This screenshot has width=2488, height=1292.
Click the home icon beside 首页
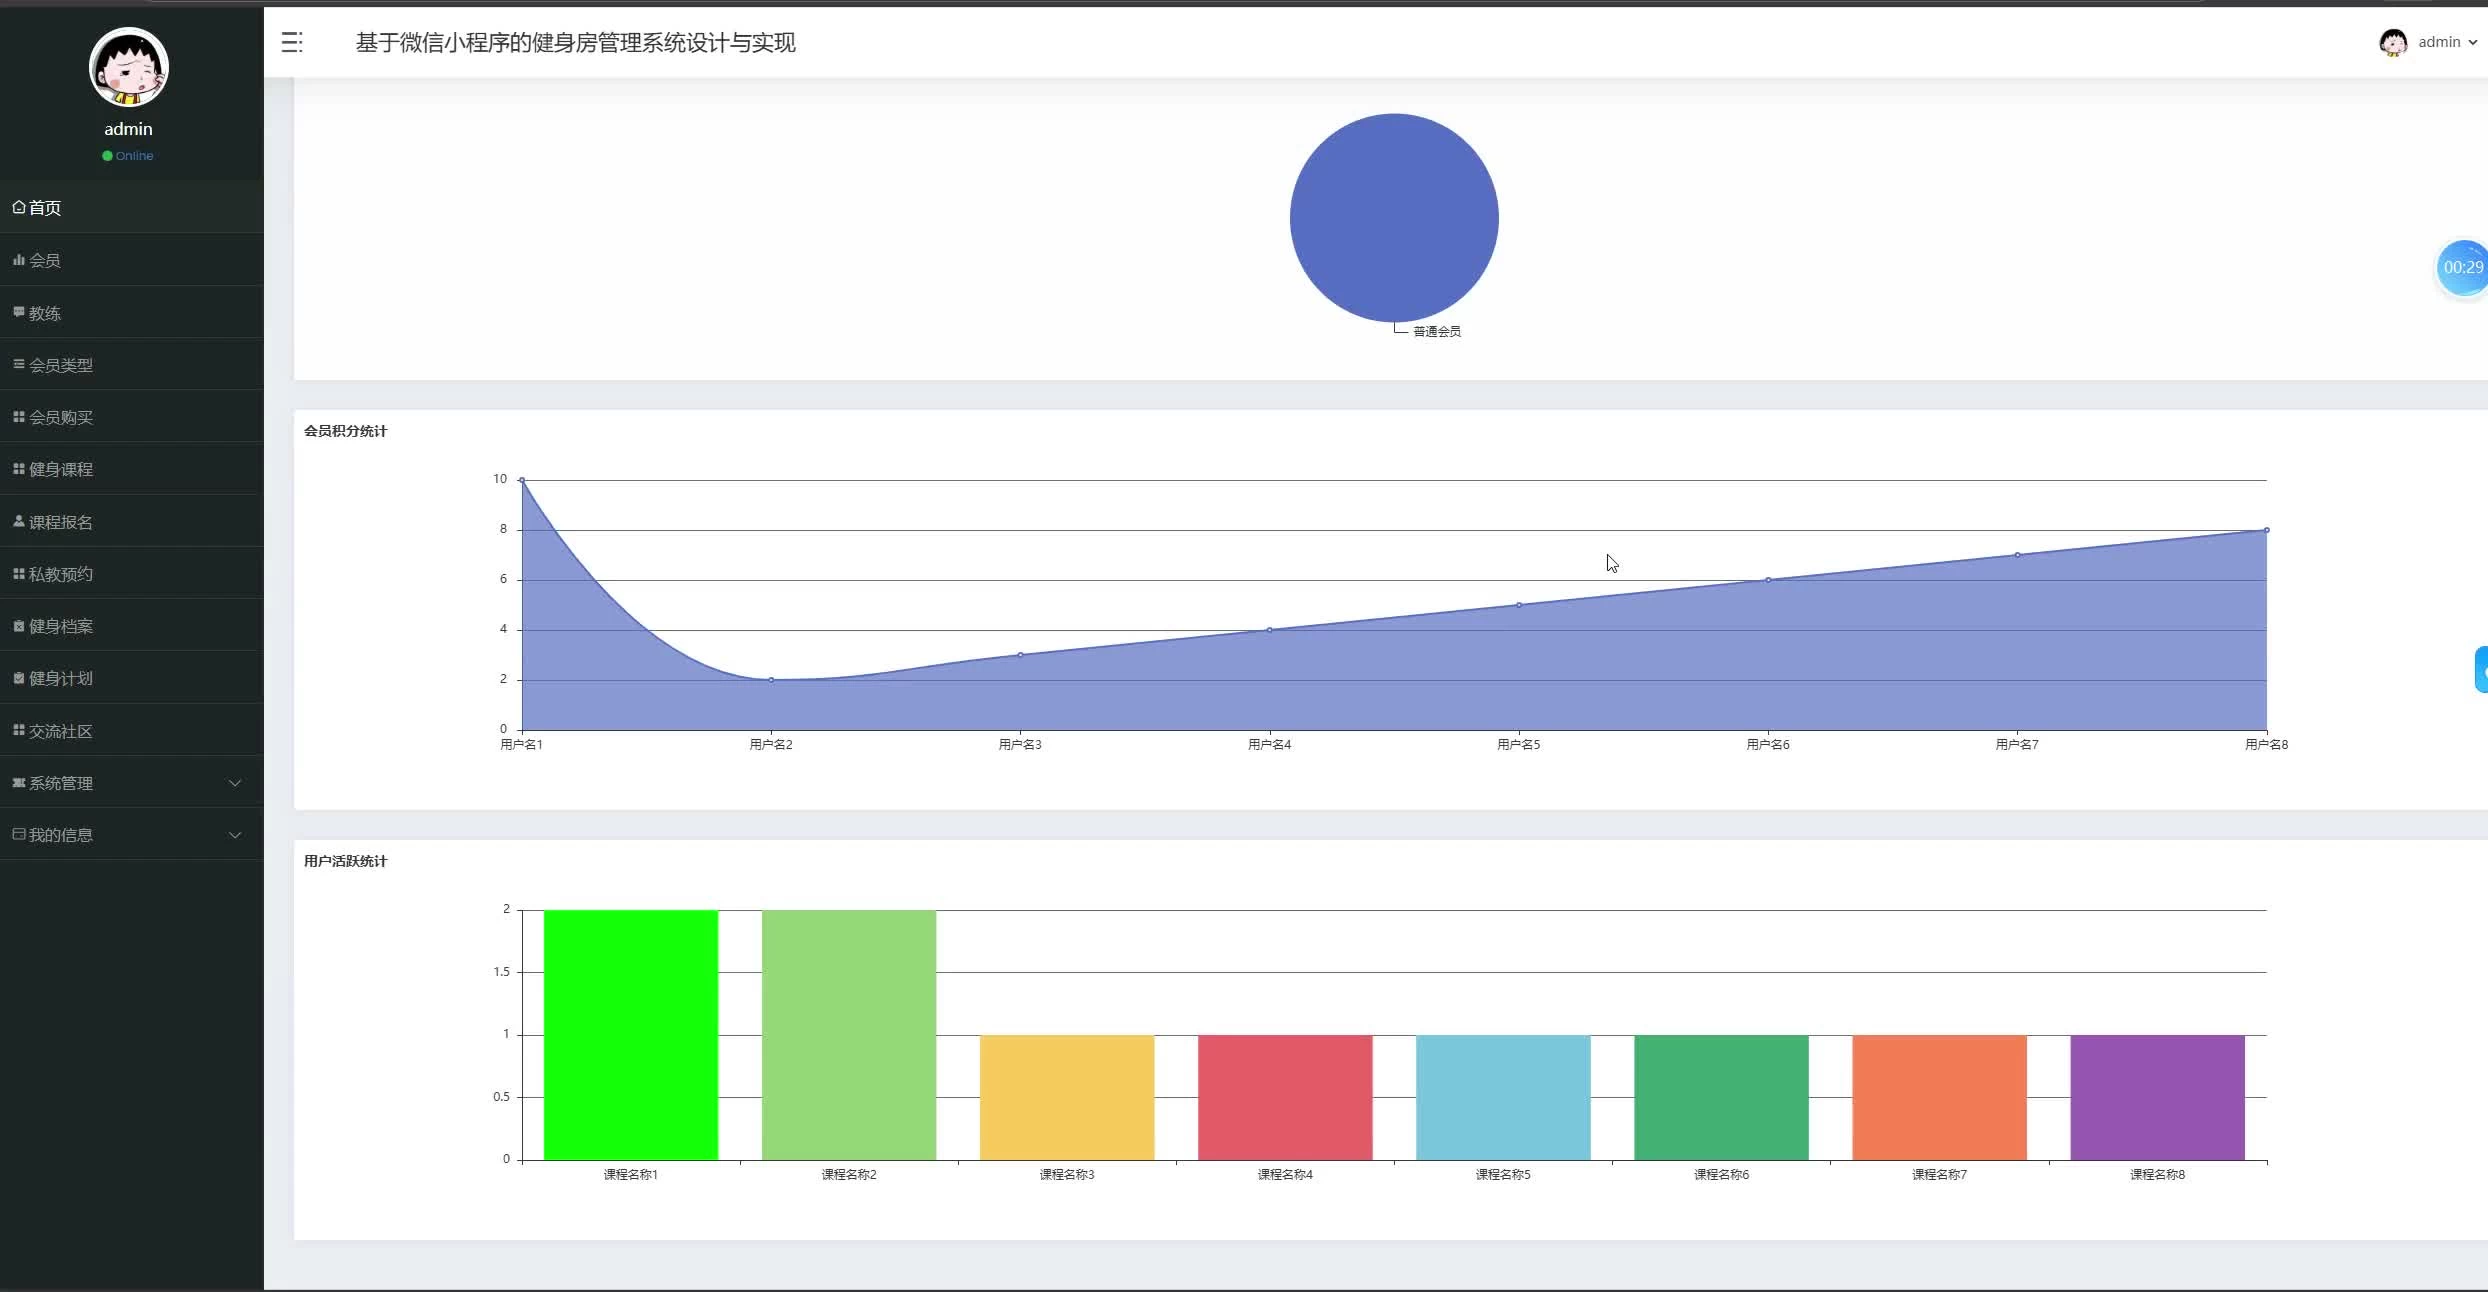point(18,207)
